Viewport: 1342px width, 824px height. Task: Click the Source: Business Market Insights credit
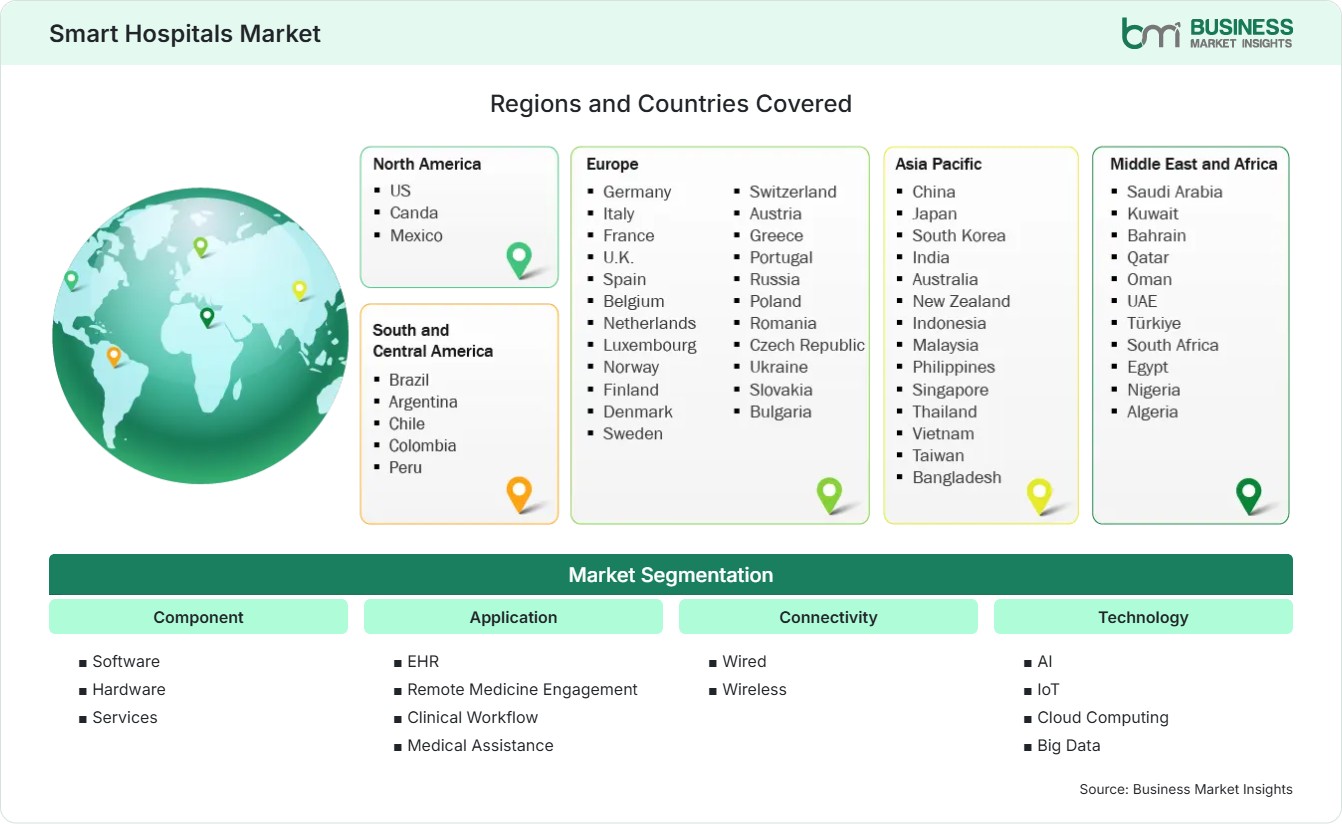[1186, 789]
